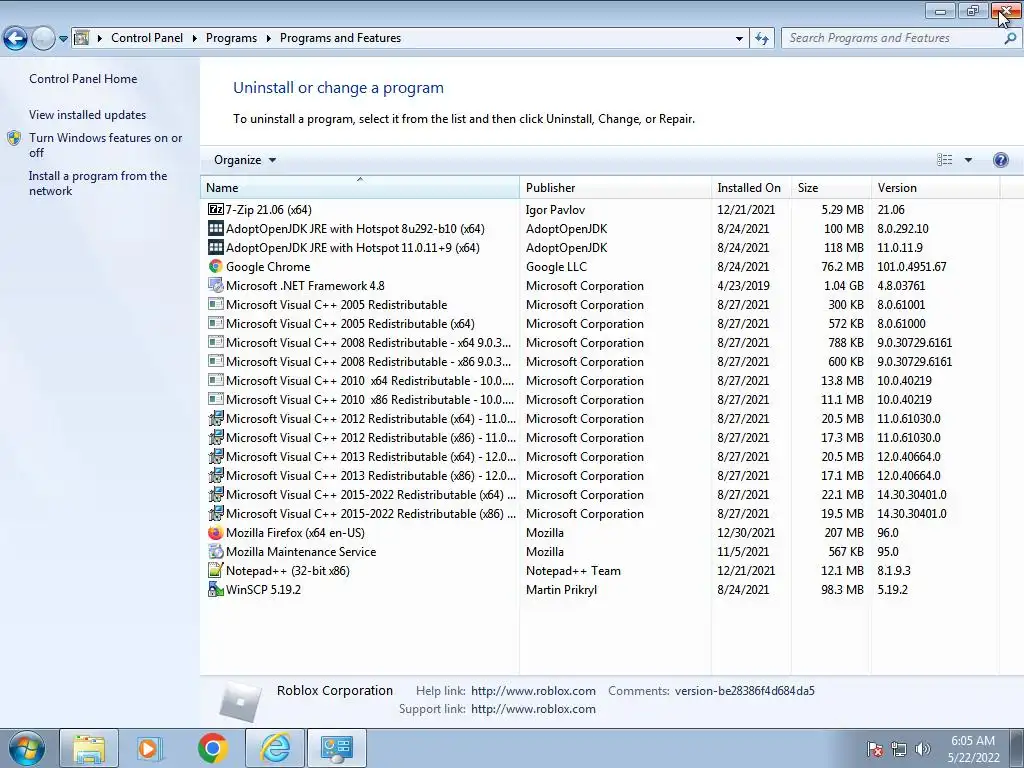Expand the view options dropdown arrow
The height and width of the screenshot is (768, 1024).
968,160
